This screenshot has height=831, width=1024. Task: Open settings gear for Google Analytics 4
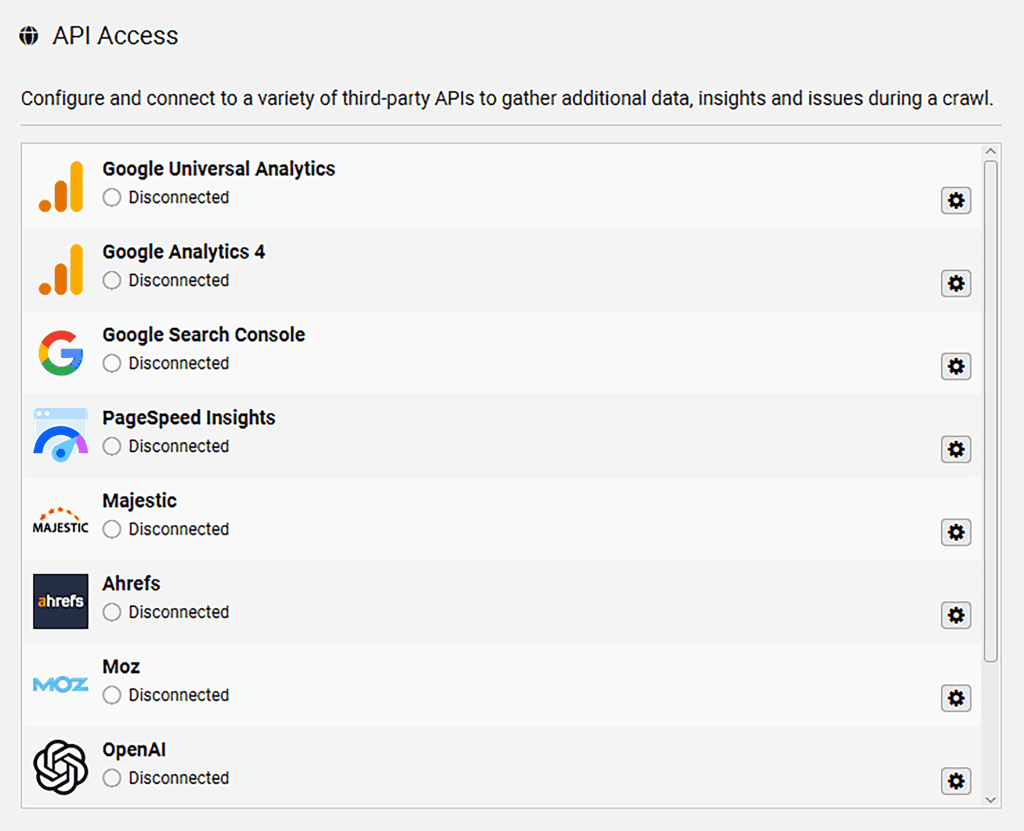[956, 284]
